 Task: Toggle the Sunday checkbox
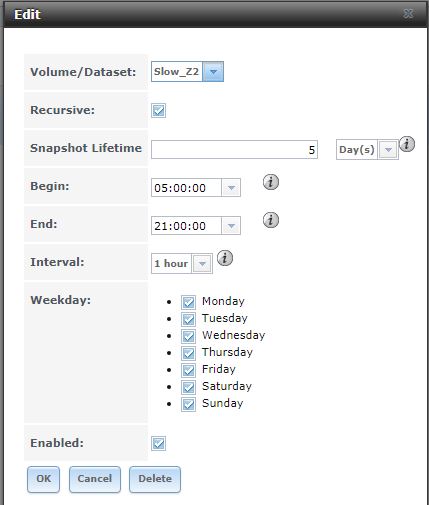[x=188, y=404]
